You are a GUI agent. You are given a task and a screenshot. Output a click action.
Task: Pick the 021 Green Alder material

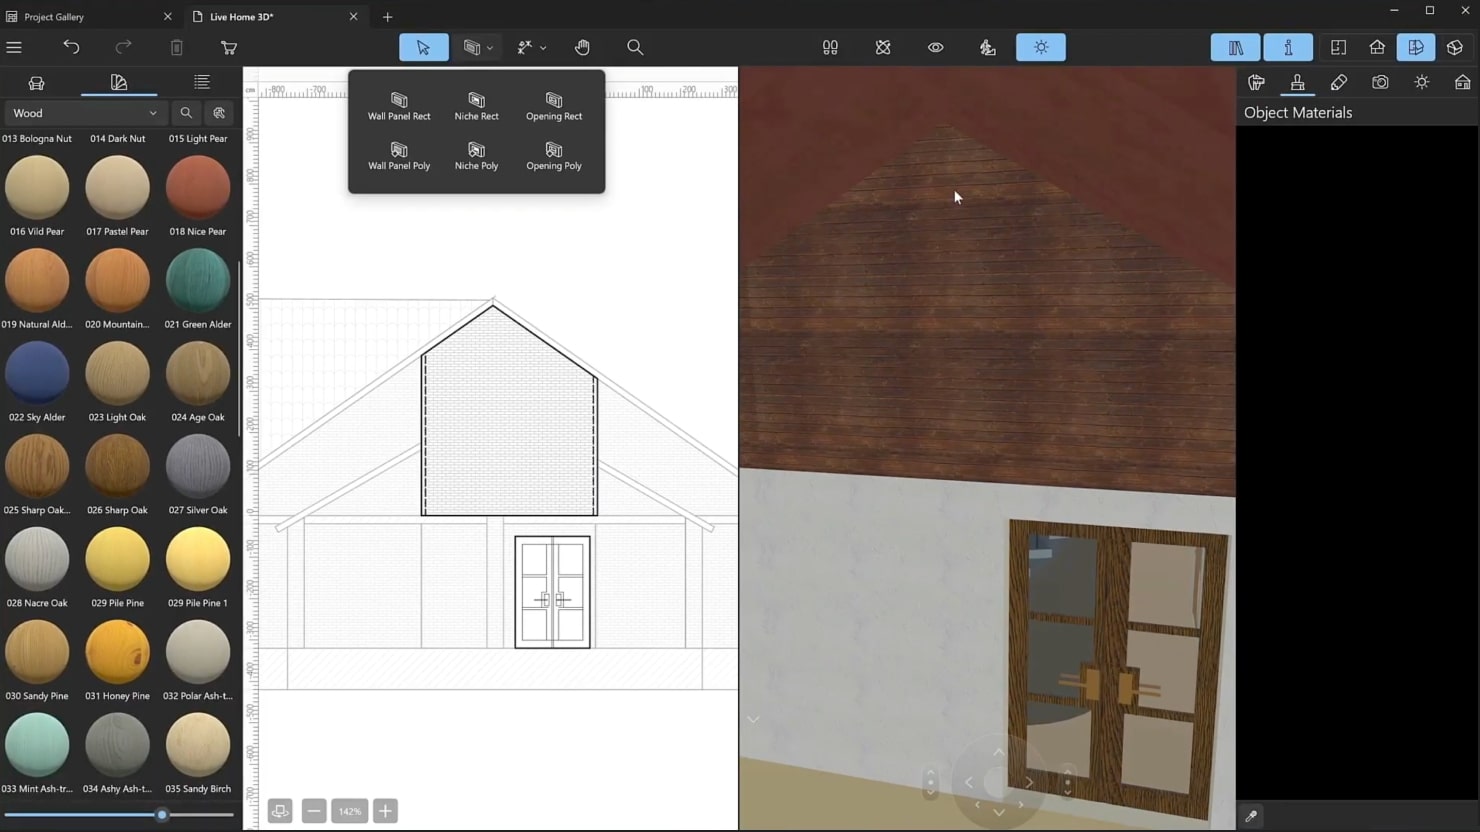(198, 281)
